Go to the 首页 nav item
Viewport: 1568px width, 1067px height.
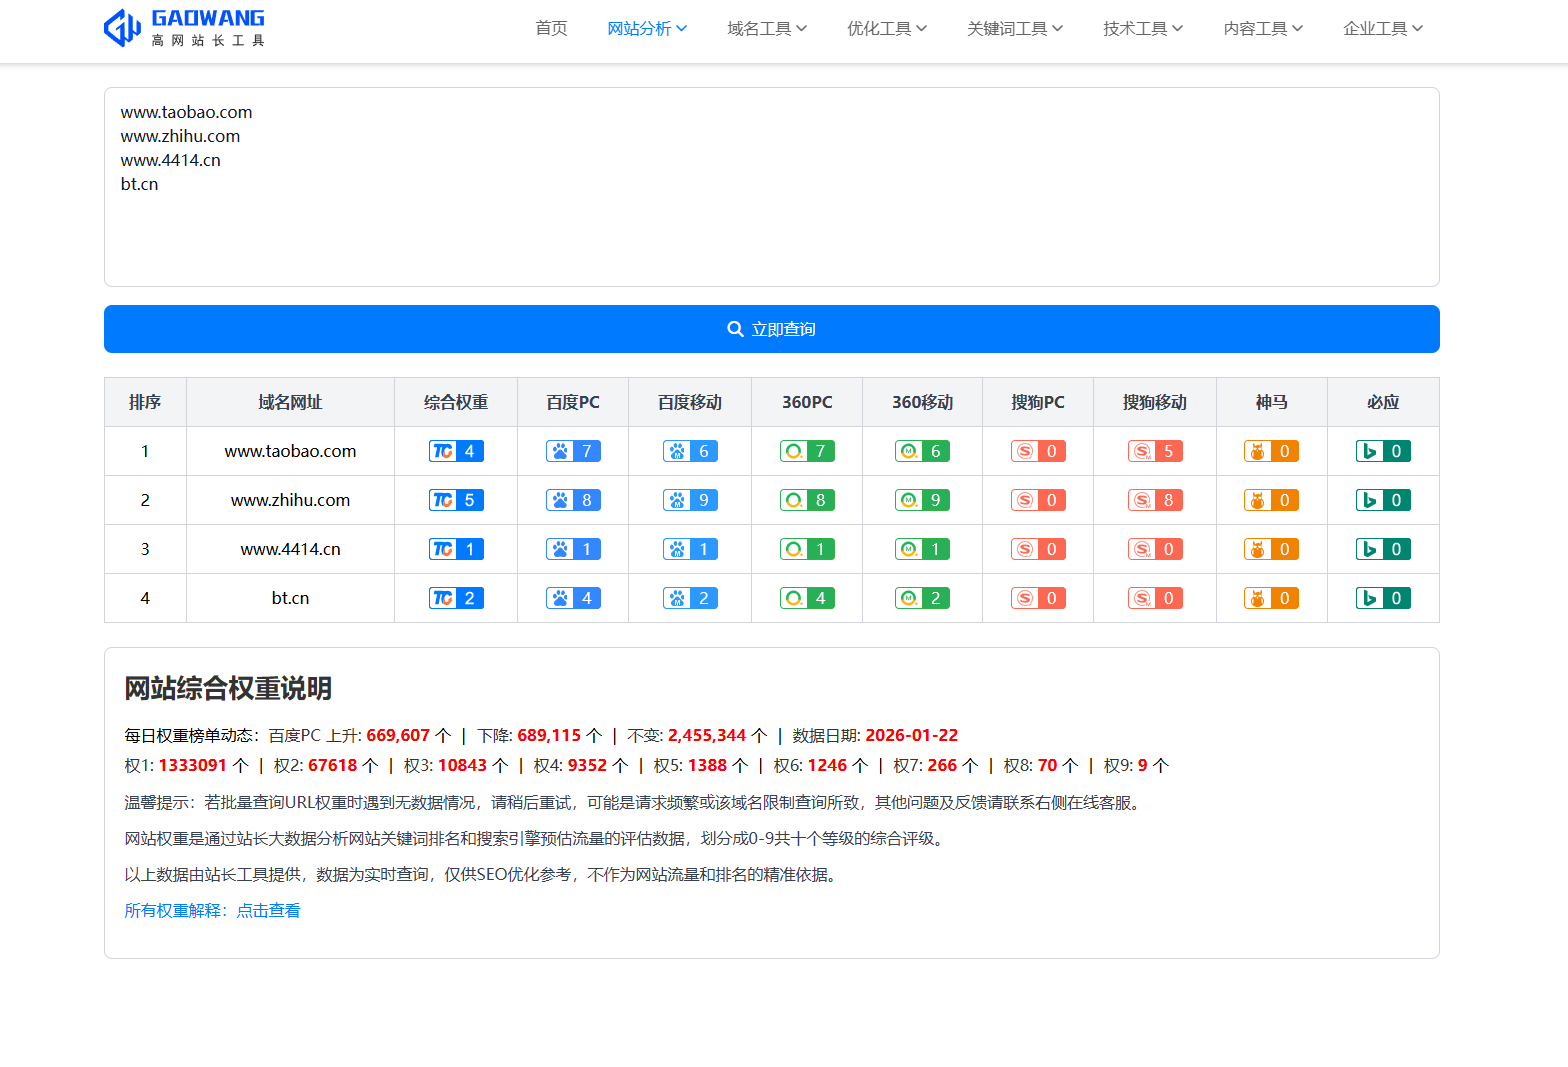pyautogui.click(x=551, y=28)
